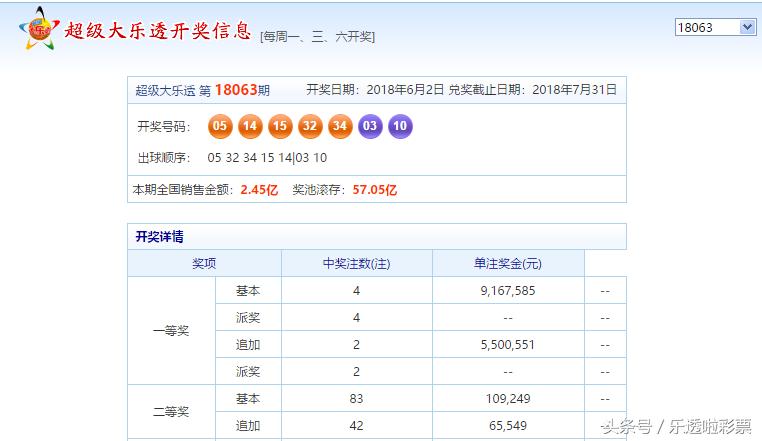Click the 中奖注数(注) column header
Screen dimensions: 762x441
[x=357, y=264]
